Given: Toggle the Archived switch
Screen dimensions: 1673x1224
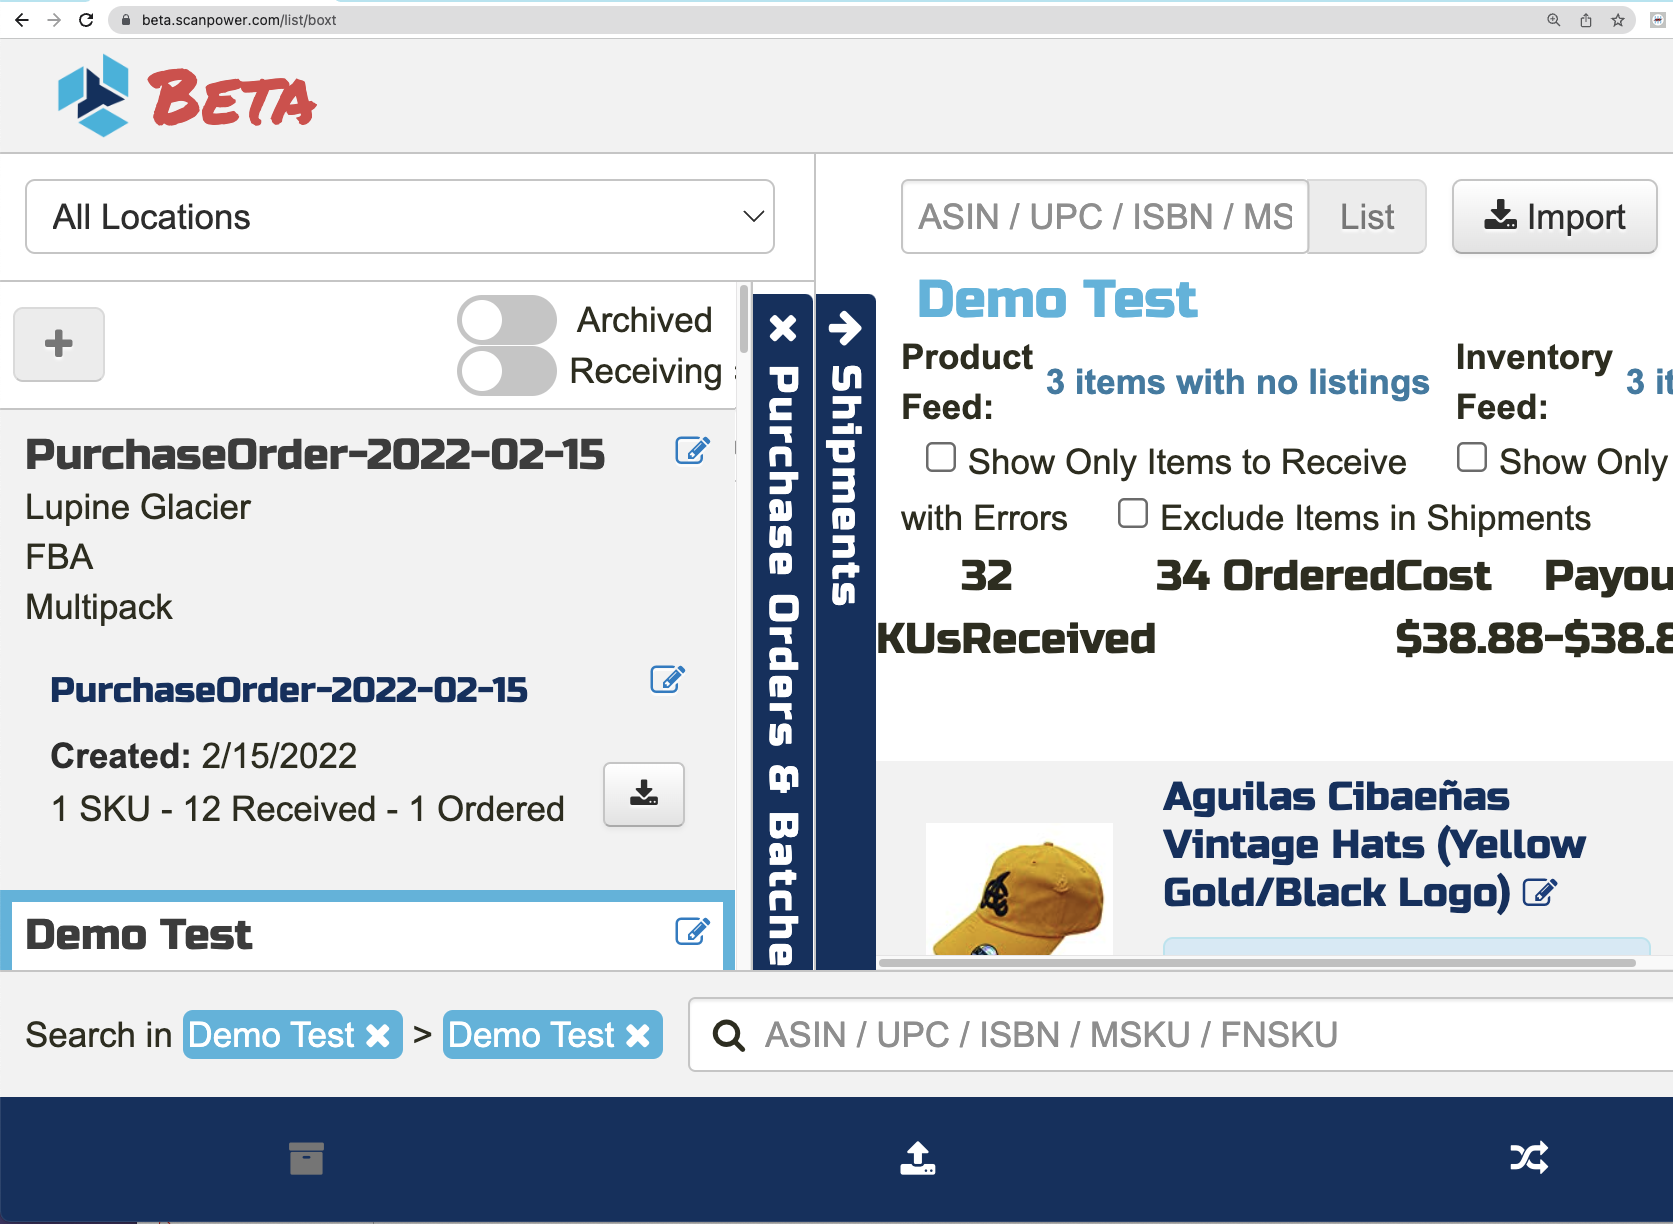Looking at the screenshot, I should click(x=507, y=320).
